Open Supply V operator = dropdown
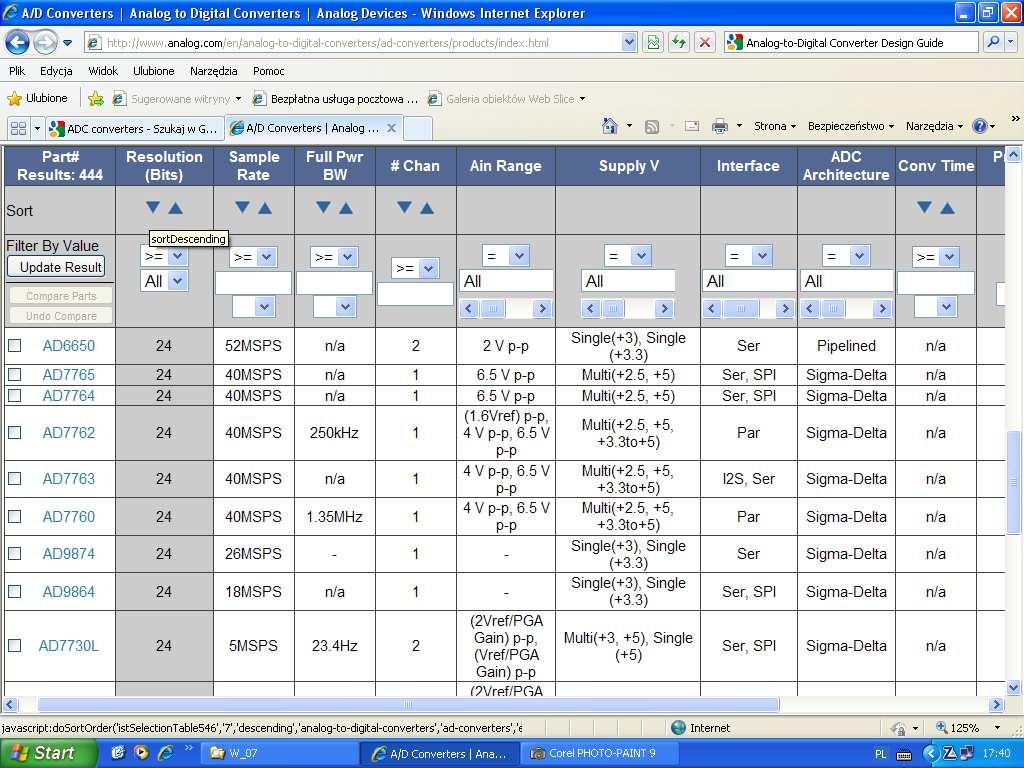The image size is (1024, 768). [x=628, y=256]
